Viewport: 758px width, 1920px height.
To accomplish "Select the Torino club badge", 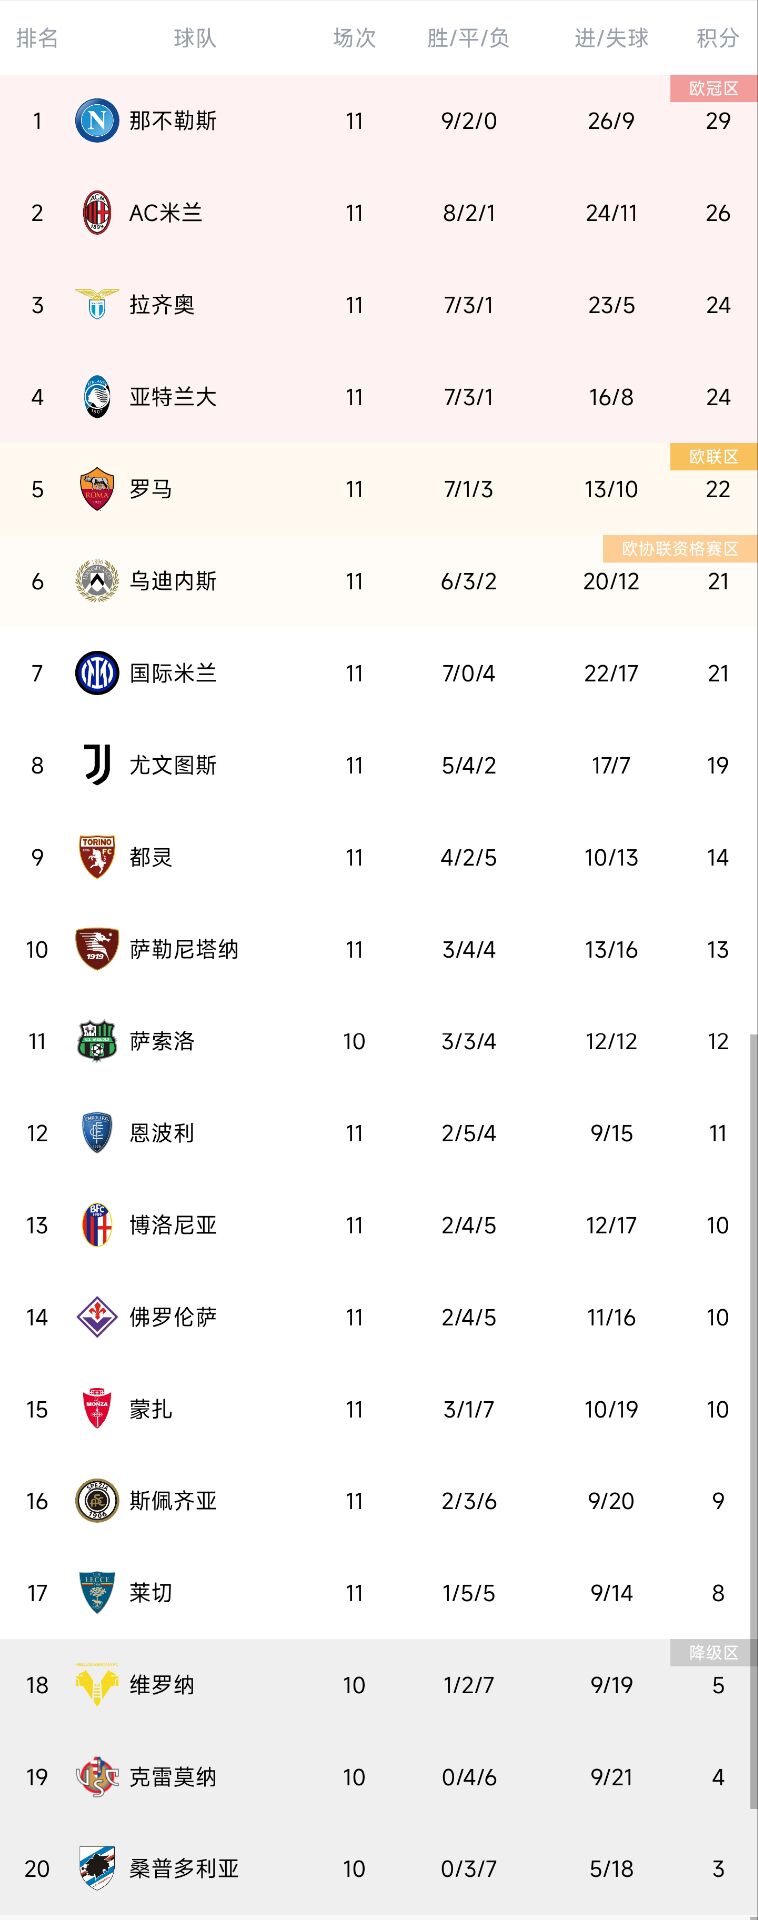I will coord(97,857).
